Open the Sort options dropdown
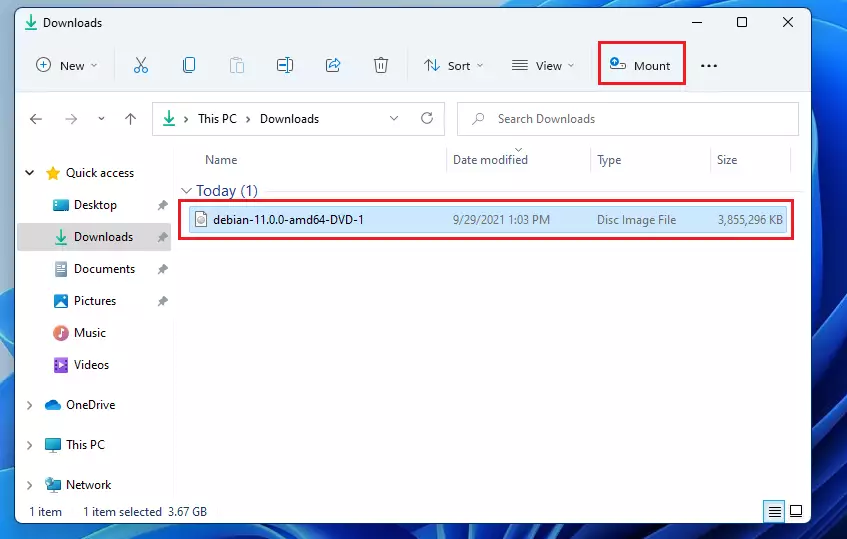This screenshot has width=847, height=539. (453, 65)
